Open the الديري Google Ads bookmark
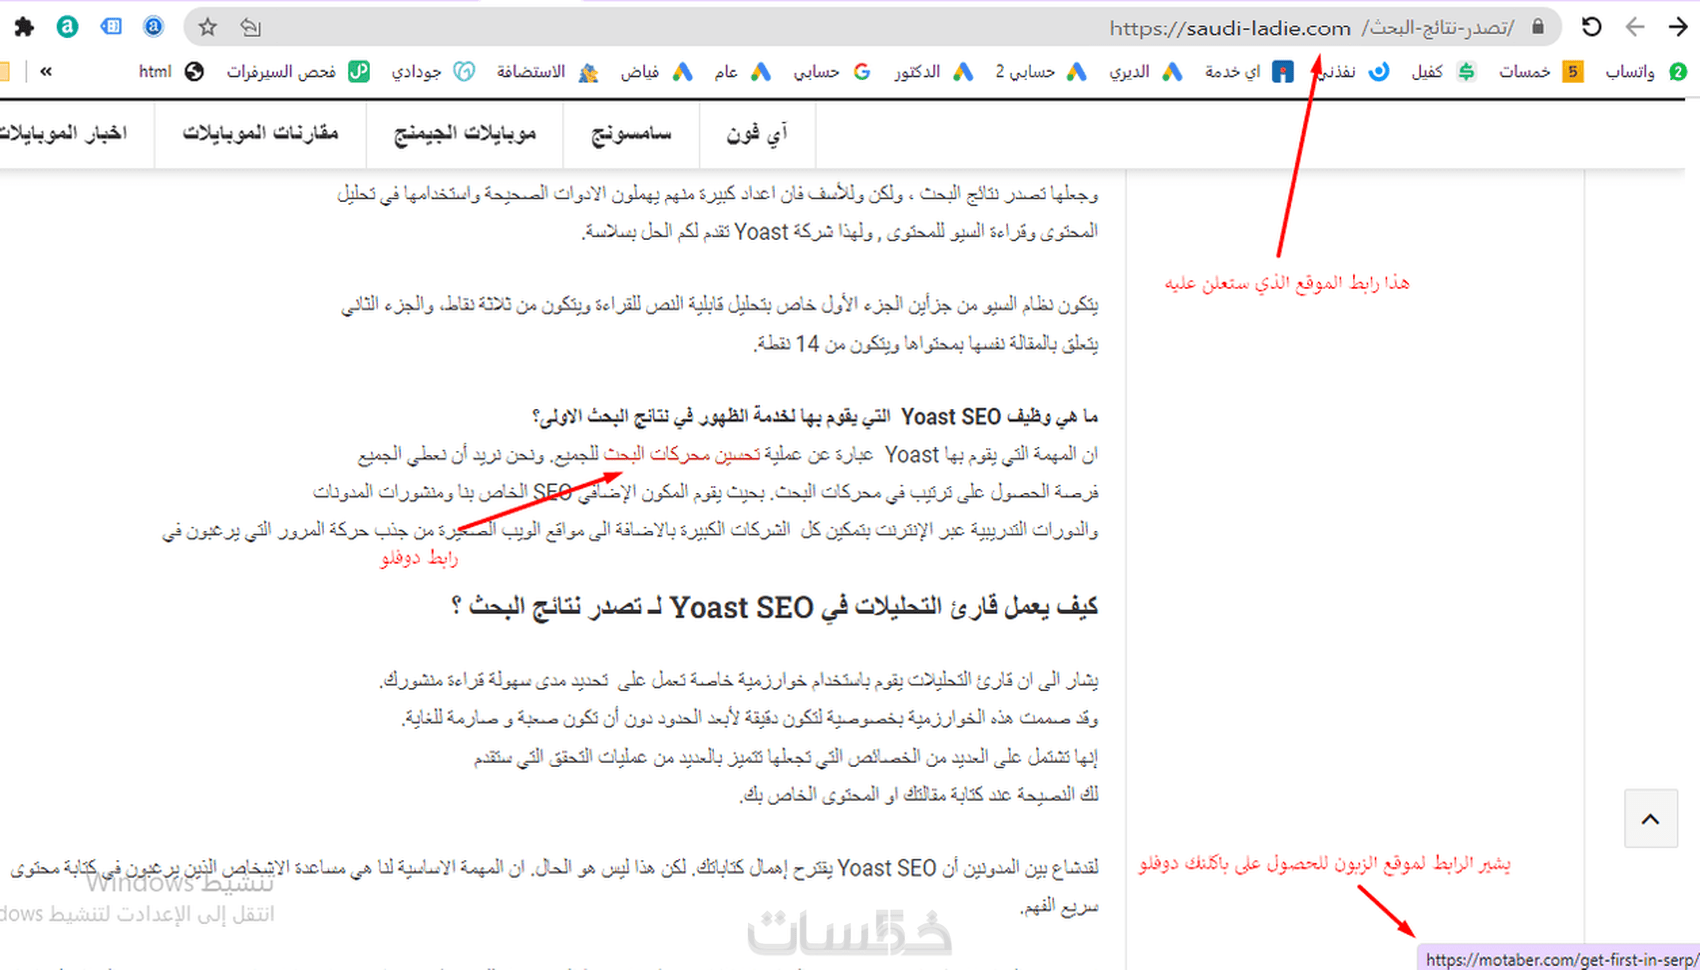Image resolution: width=1700 pixels, height=970 pixels. click(x=1145, y=72)
